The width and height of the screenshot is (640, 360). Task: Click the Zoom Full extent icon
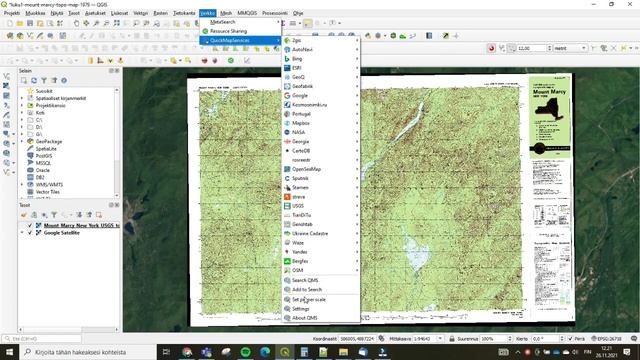pyautogui.click(x=117, y=24)
